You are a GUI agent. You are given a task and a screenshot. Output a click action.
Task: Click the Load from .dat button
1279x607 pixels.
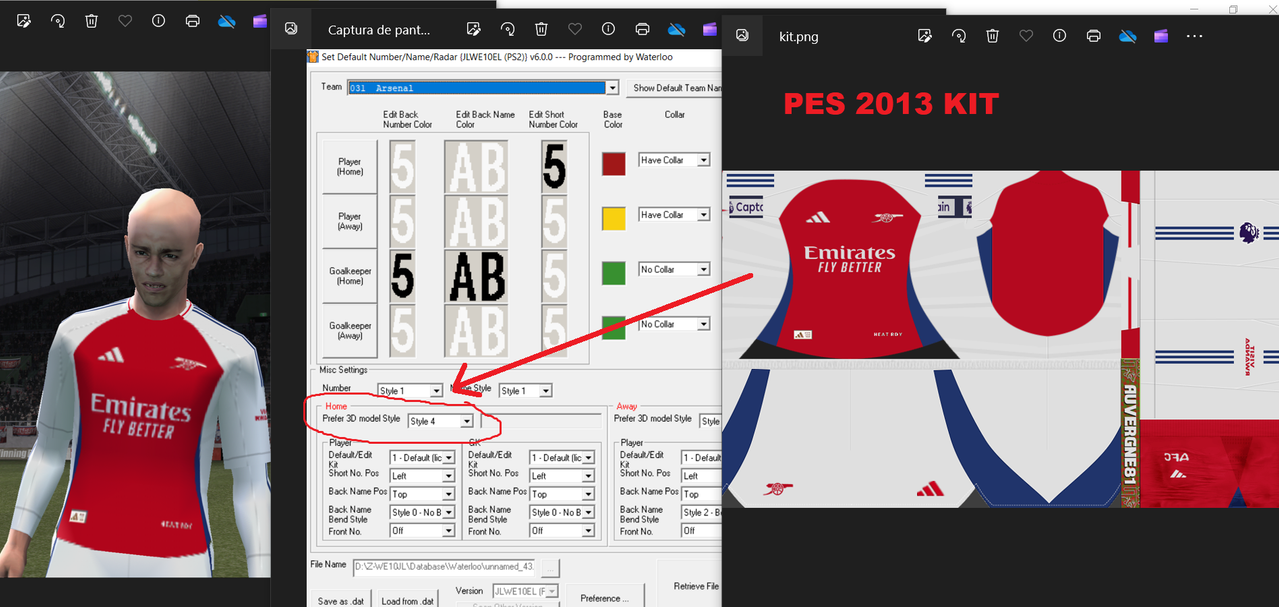(407, 601)
